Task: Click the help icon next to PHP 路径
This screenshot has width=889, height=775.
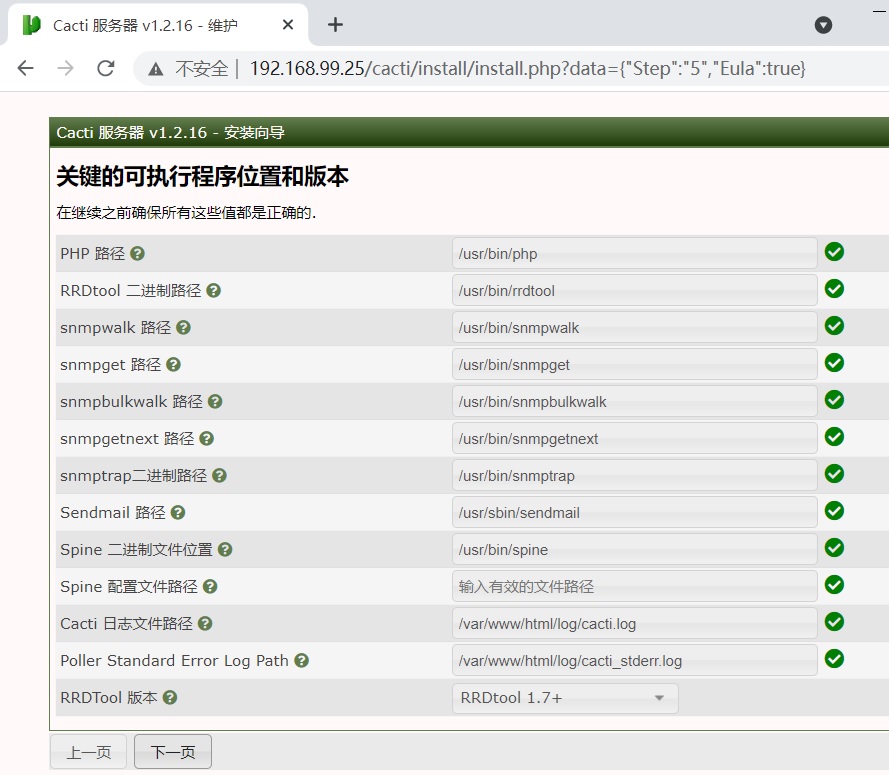Action: coord(138,254)
